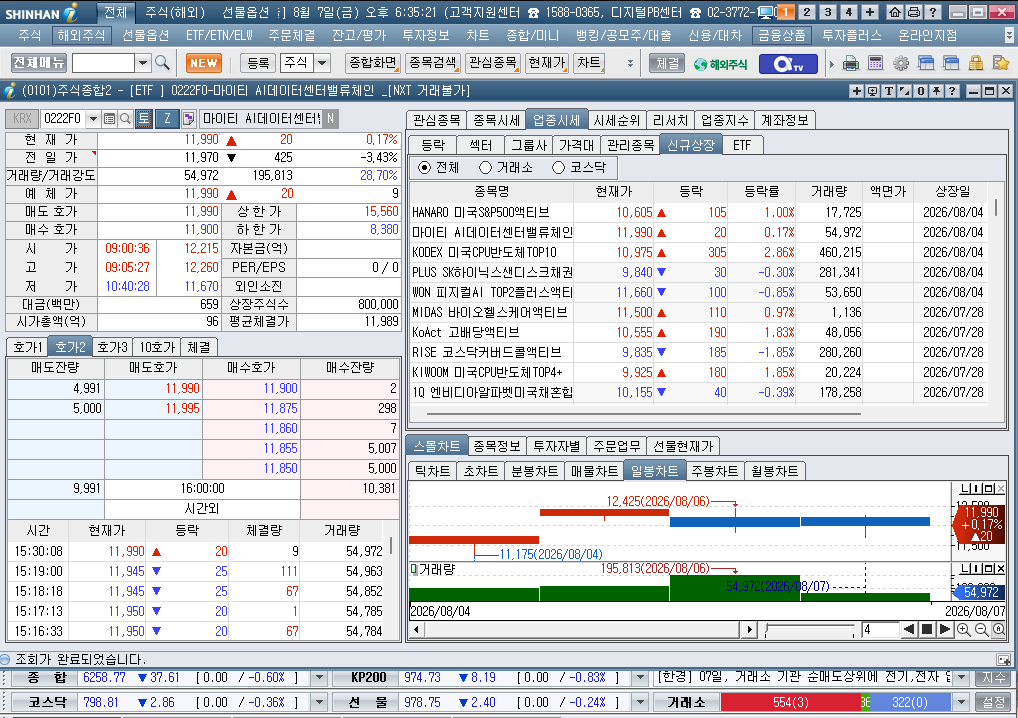1018x718 pixels.
Task: Switch to the 업종지수 tab
Action: click(725, 120)
